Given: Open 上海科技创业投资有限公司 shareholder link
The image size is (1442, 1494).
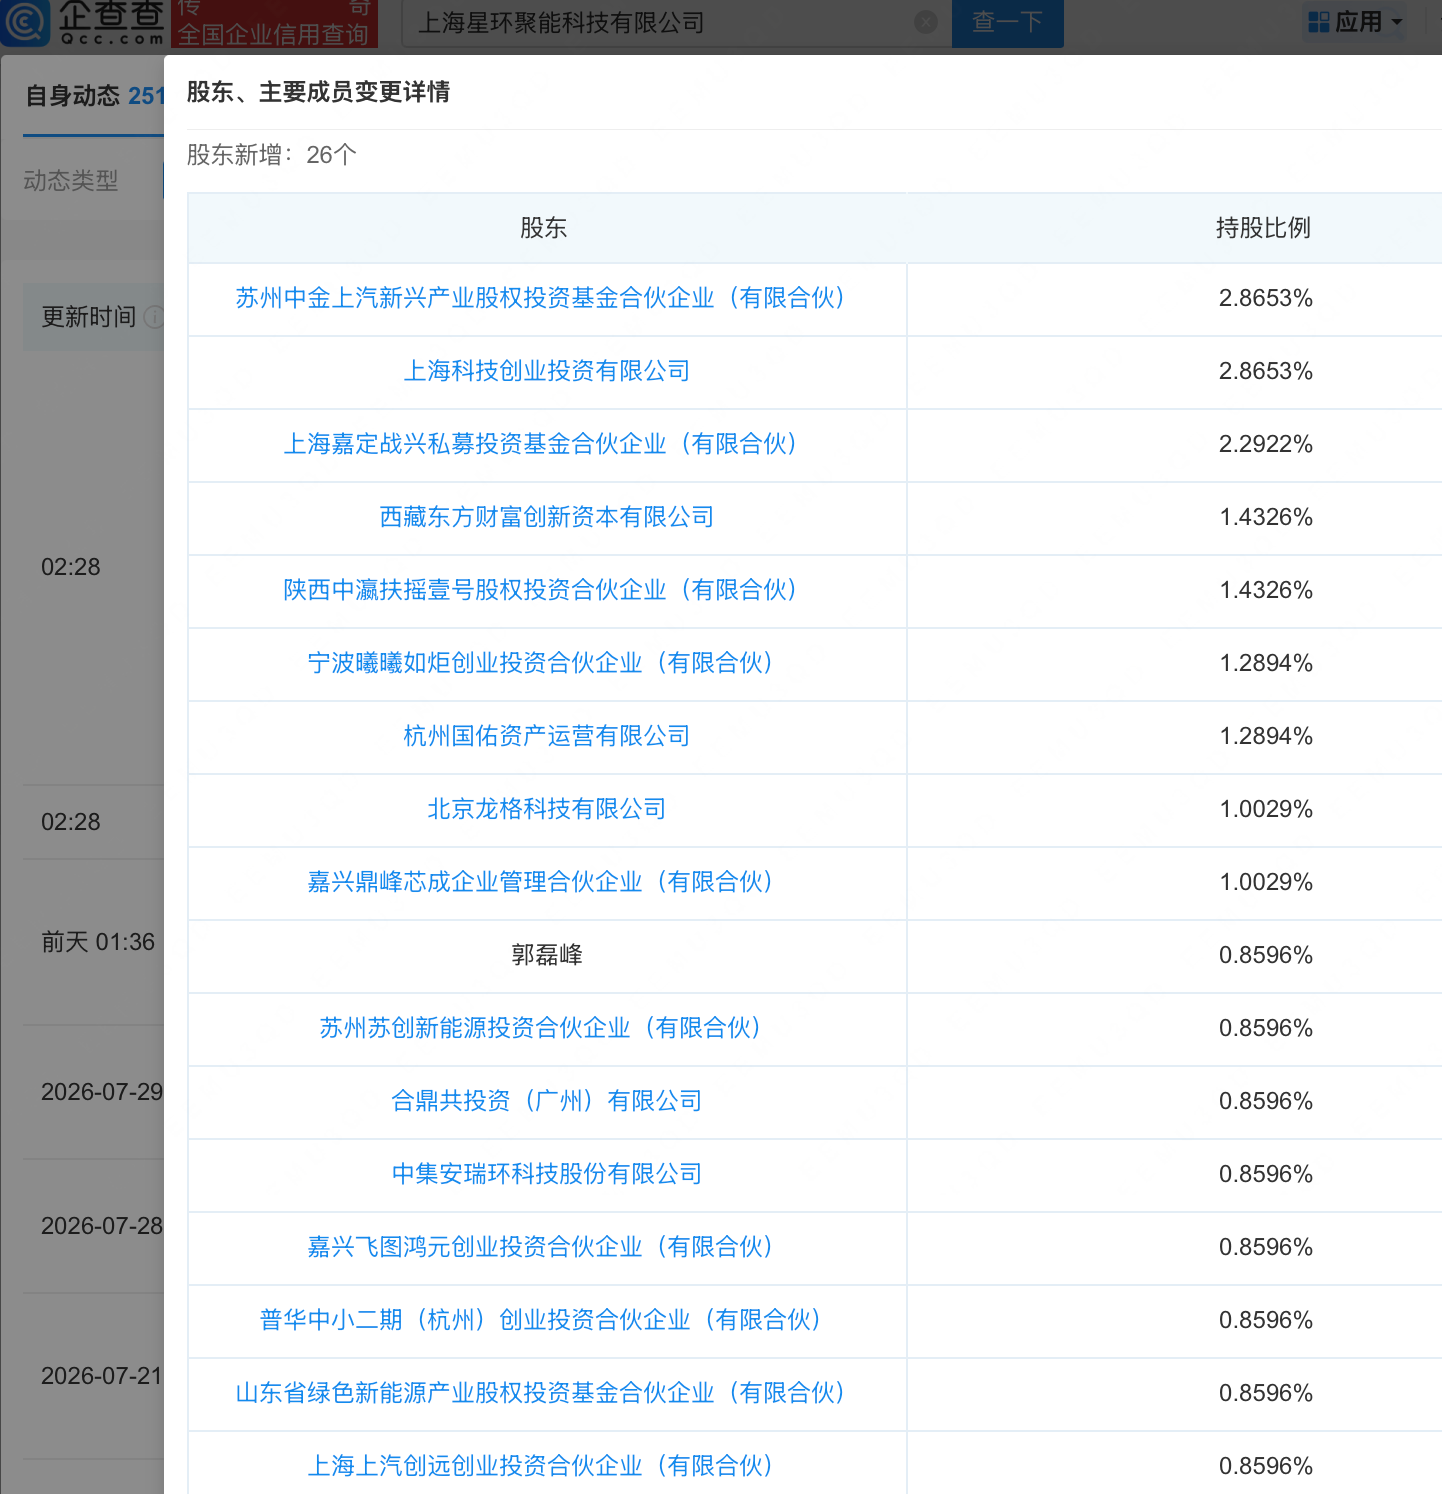Looking at the screenshot, I should pyautogui.click(x=547, y=371).
